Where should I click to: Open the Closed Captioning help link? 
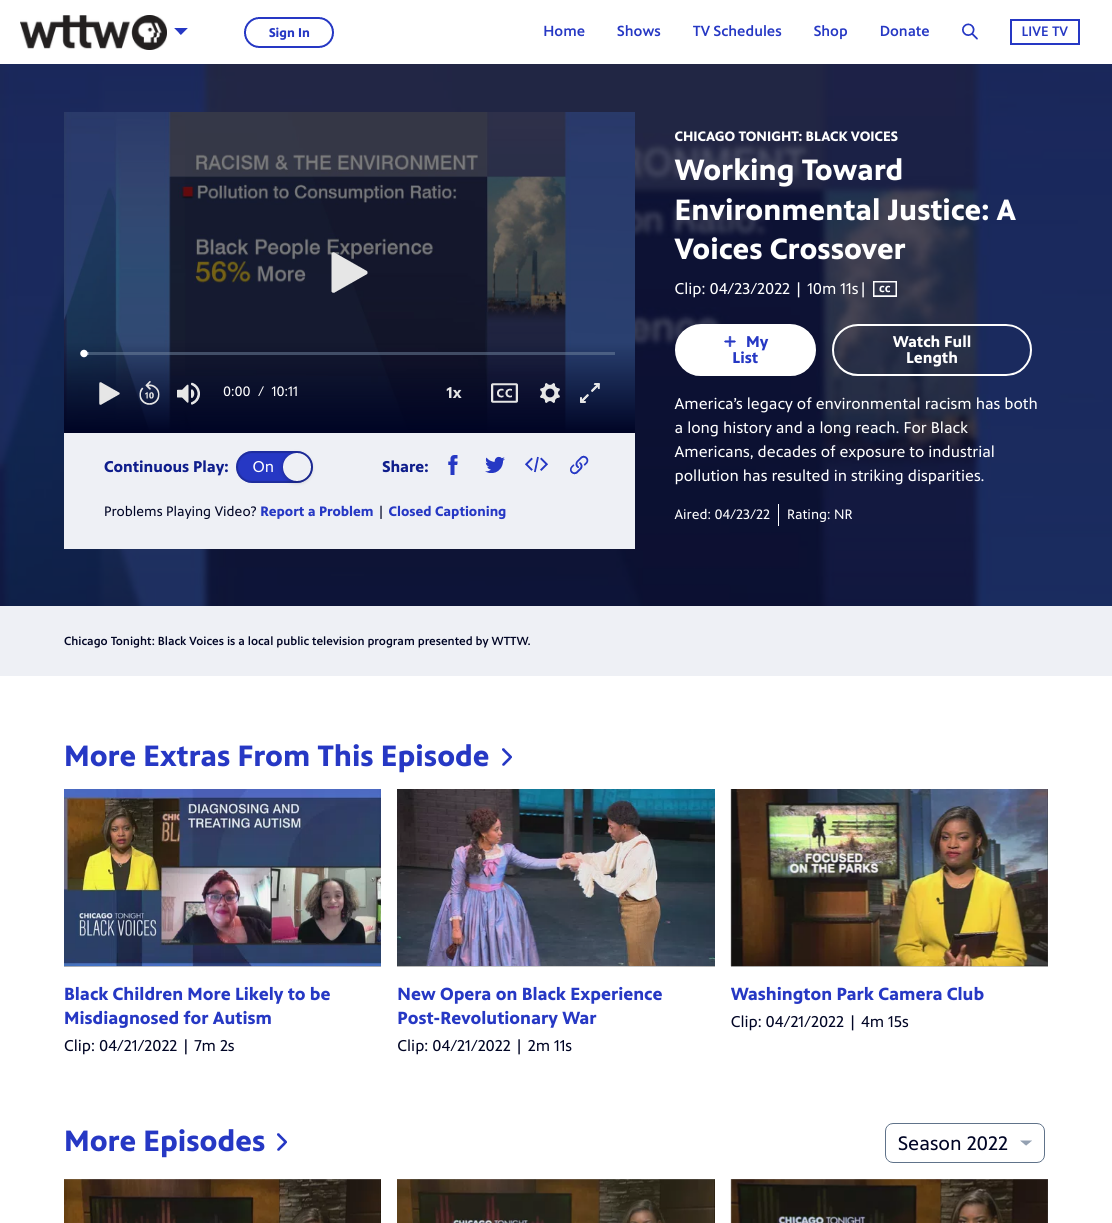pyautogui.click(x=447, y=511)
